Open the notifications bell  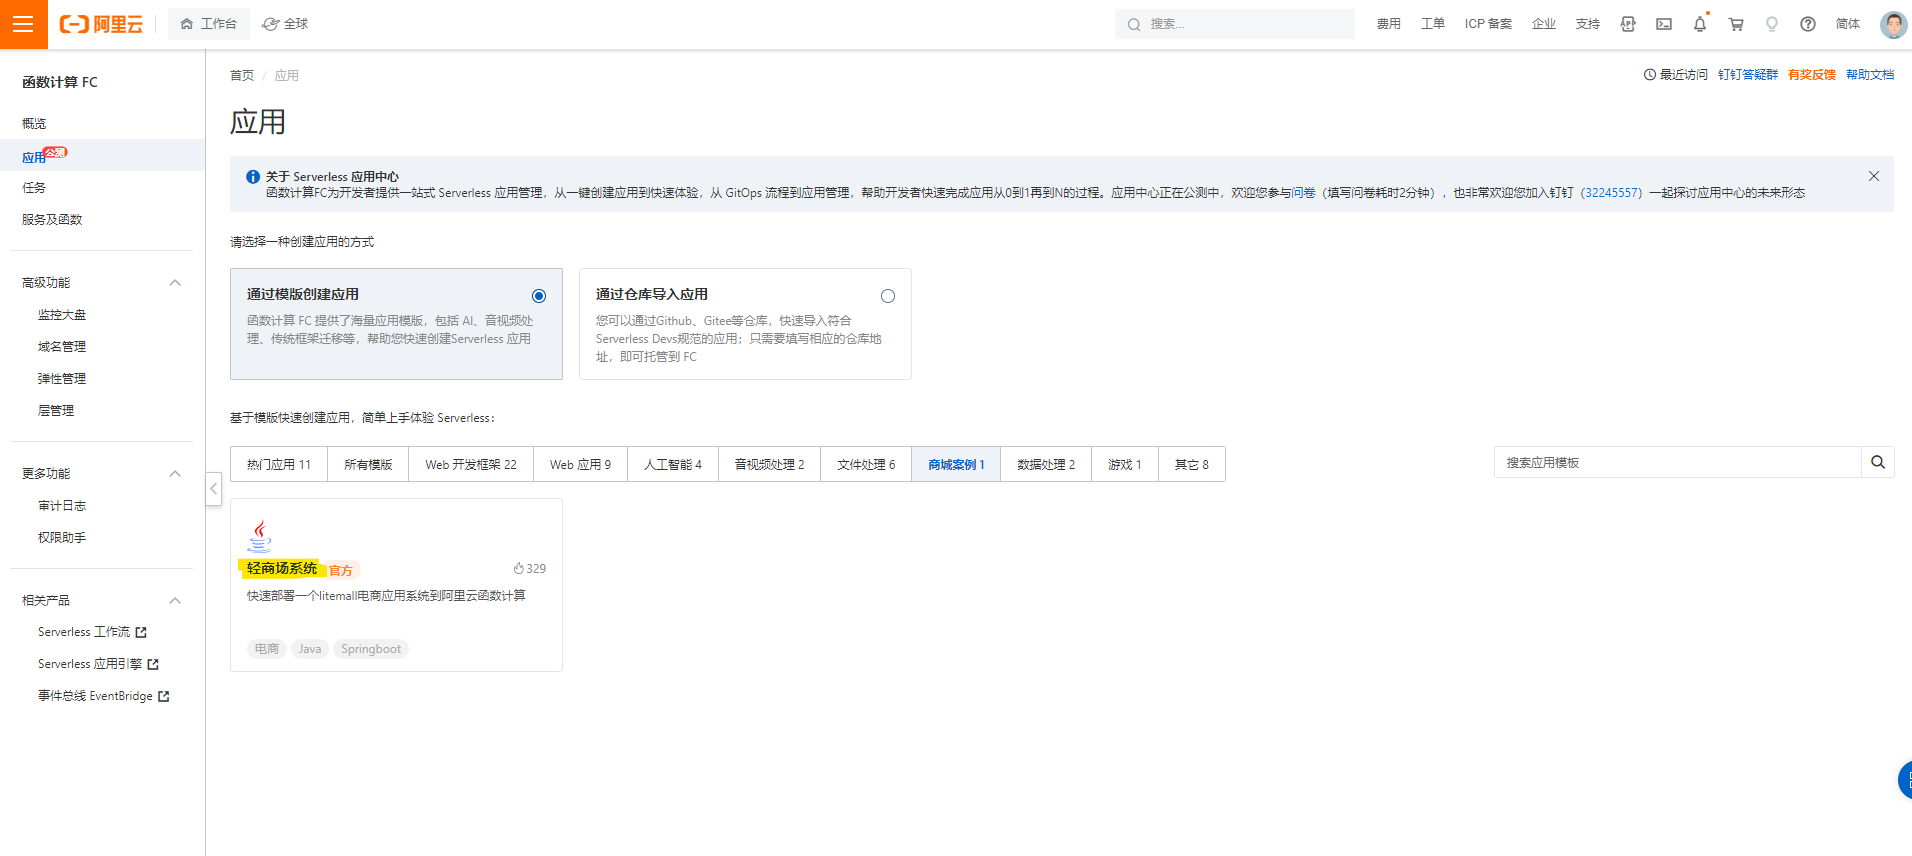coord(1700,24)
